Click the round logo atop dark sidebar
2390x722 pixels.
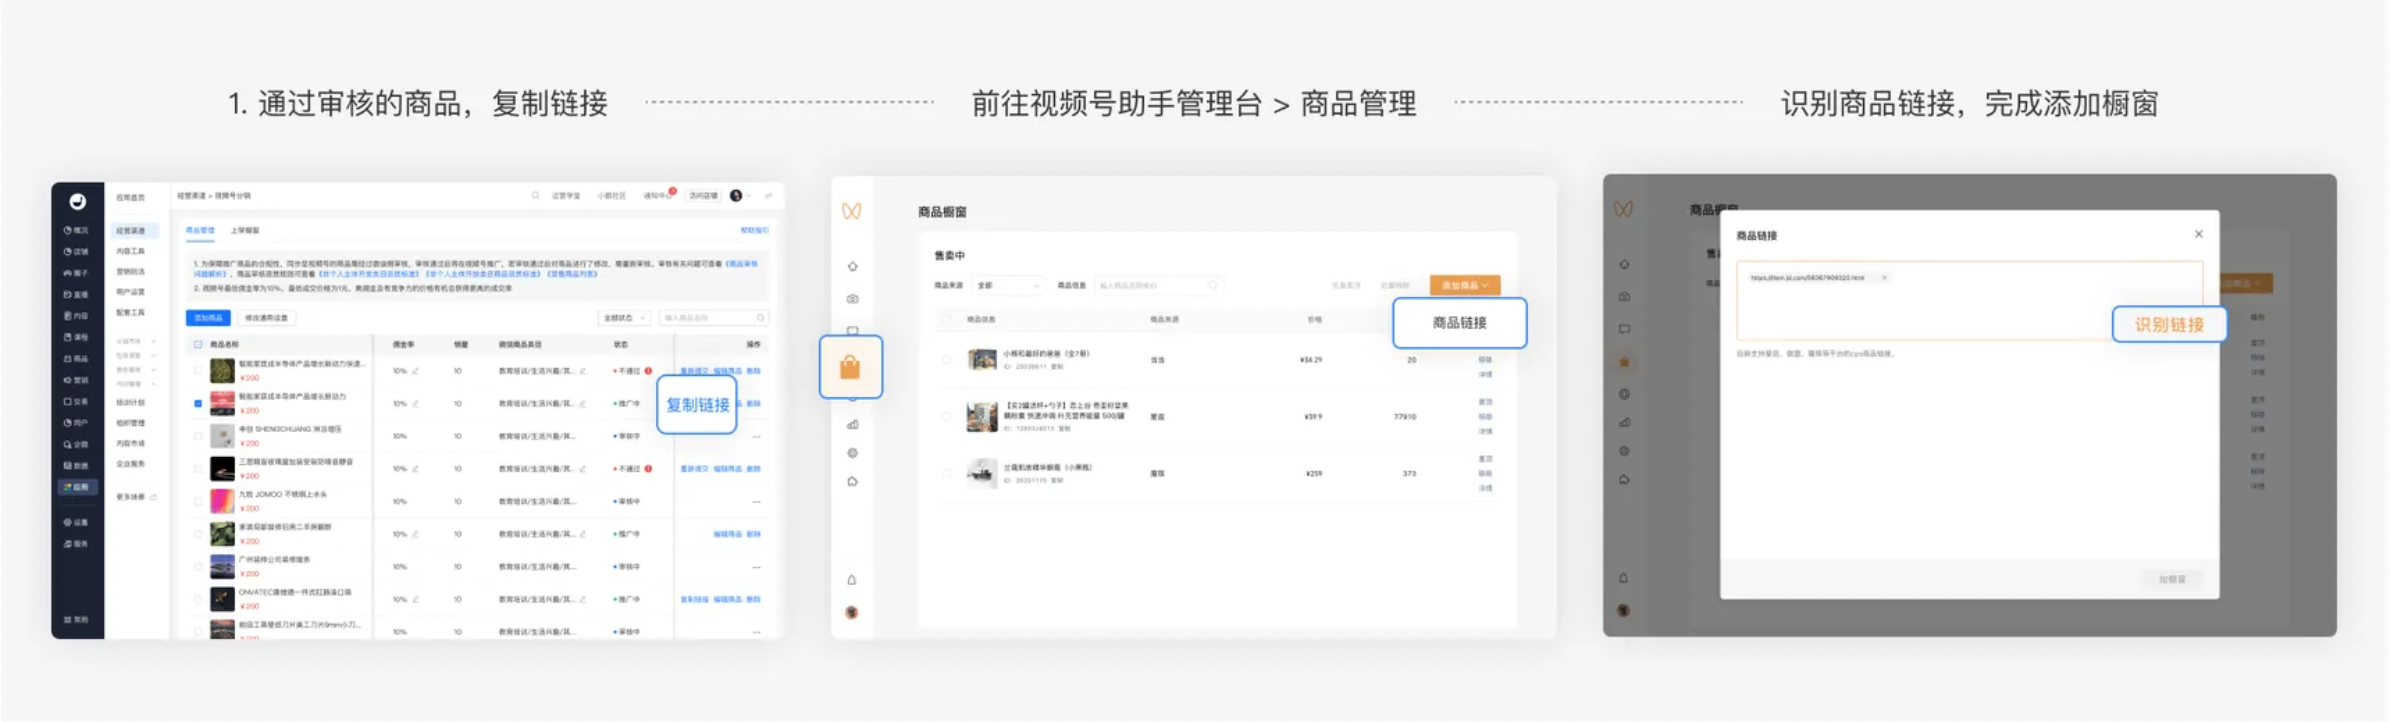[77, 201]
